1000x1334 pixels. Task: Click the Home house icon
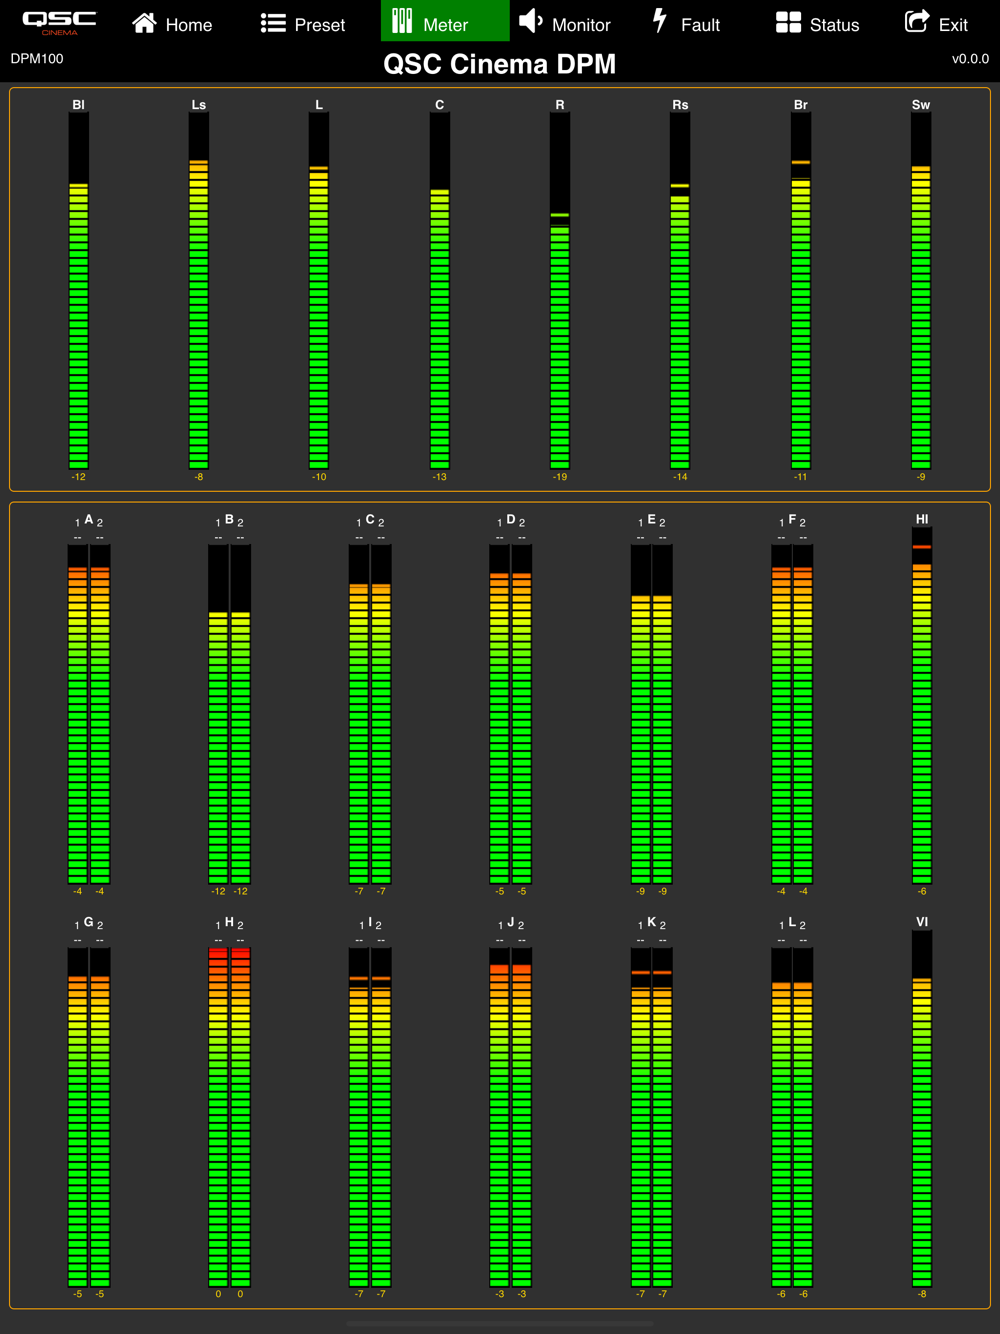click(x=145, y=23)
